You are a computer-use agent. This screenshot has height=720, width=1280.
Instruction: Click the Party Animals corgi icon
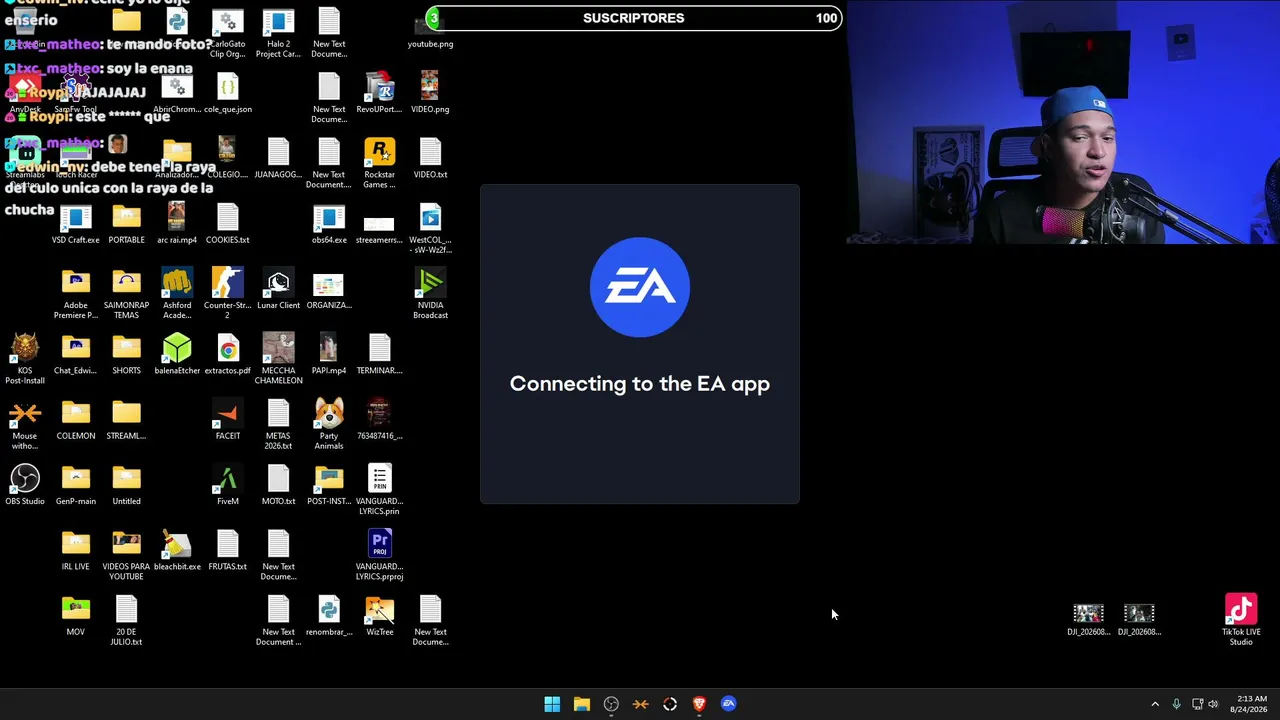tap(329, 414)
